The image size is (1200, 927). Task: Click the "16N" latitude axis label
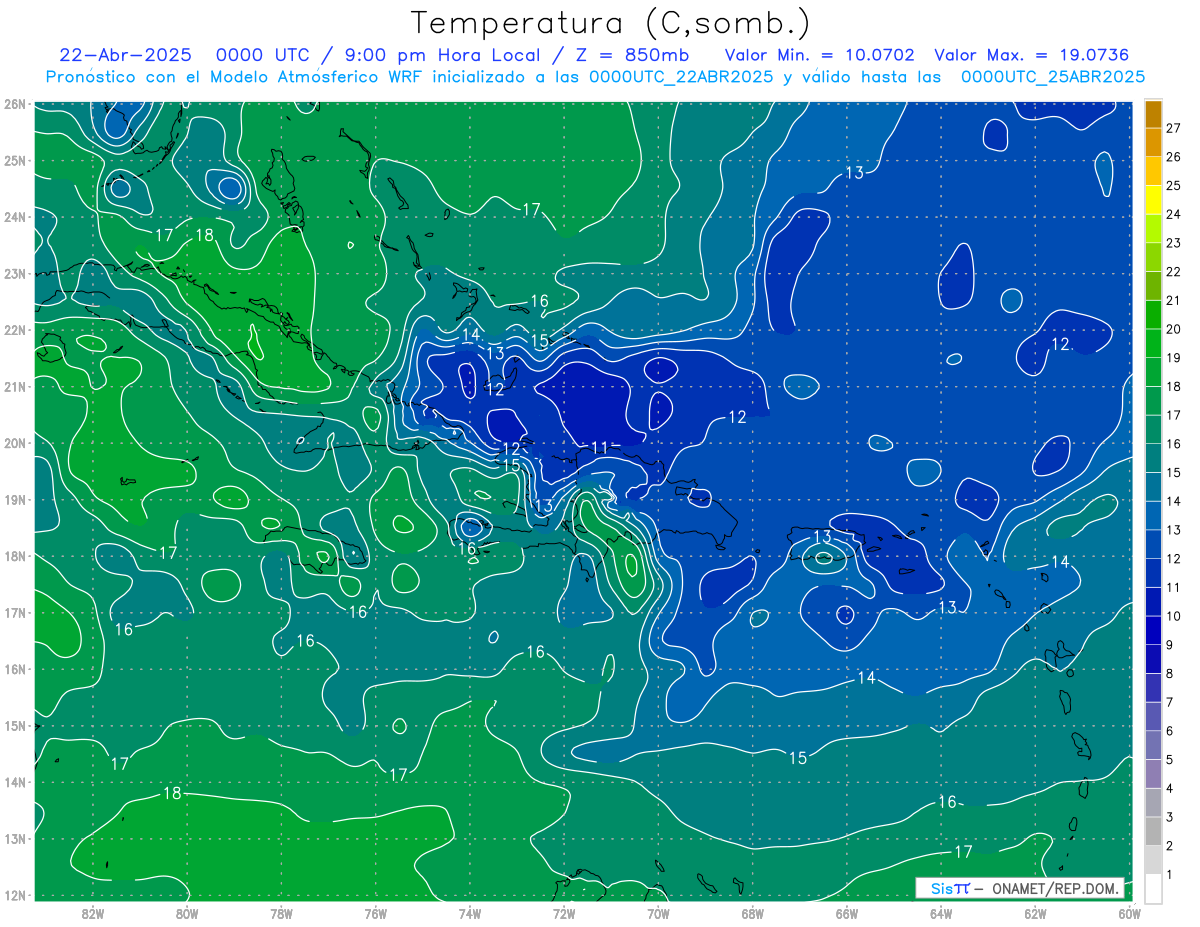click(x=15, y=669)
